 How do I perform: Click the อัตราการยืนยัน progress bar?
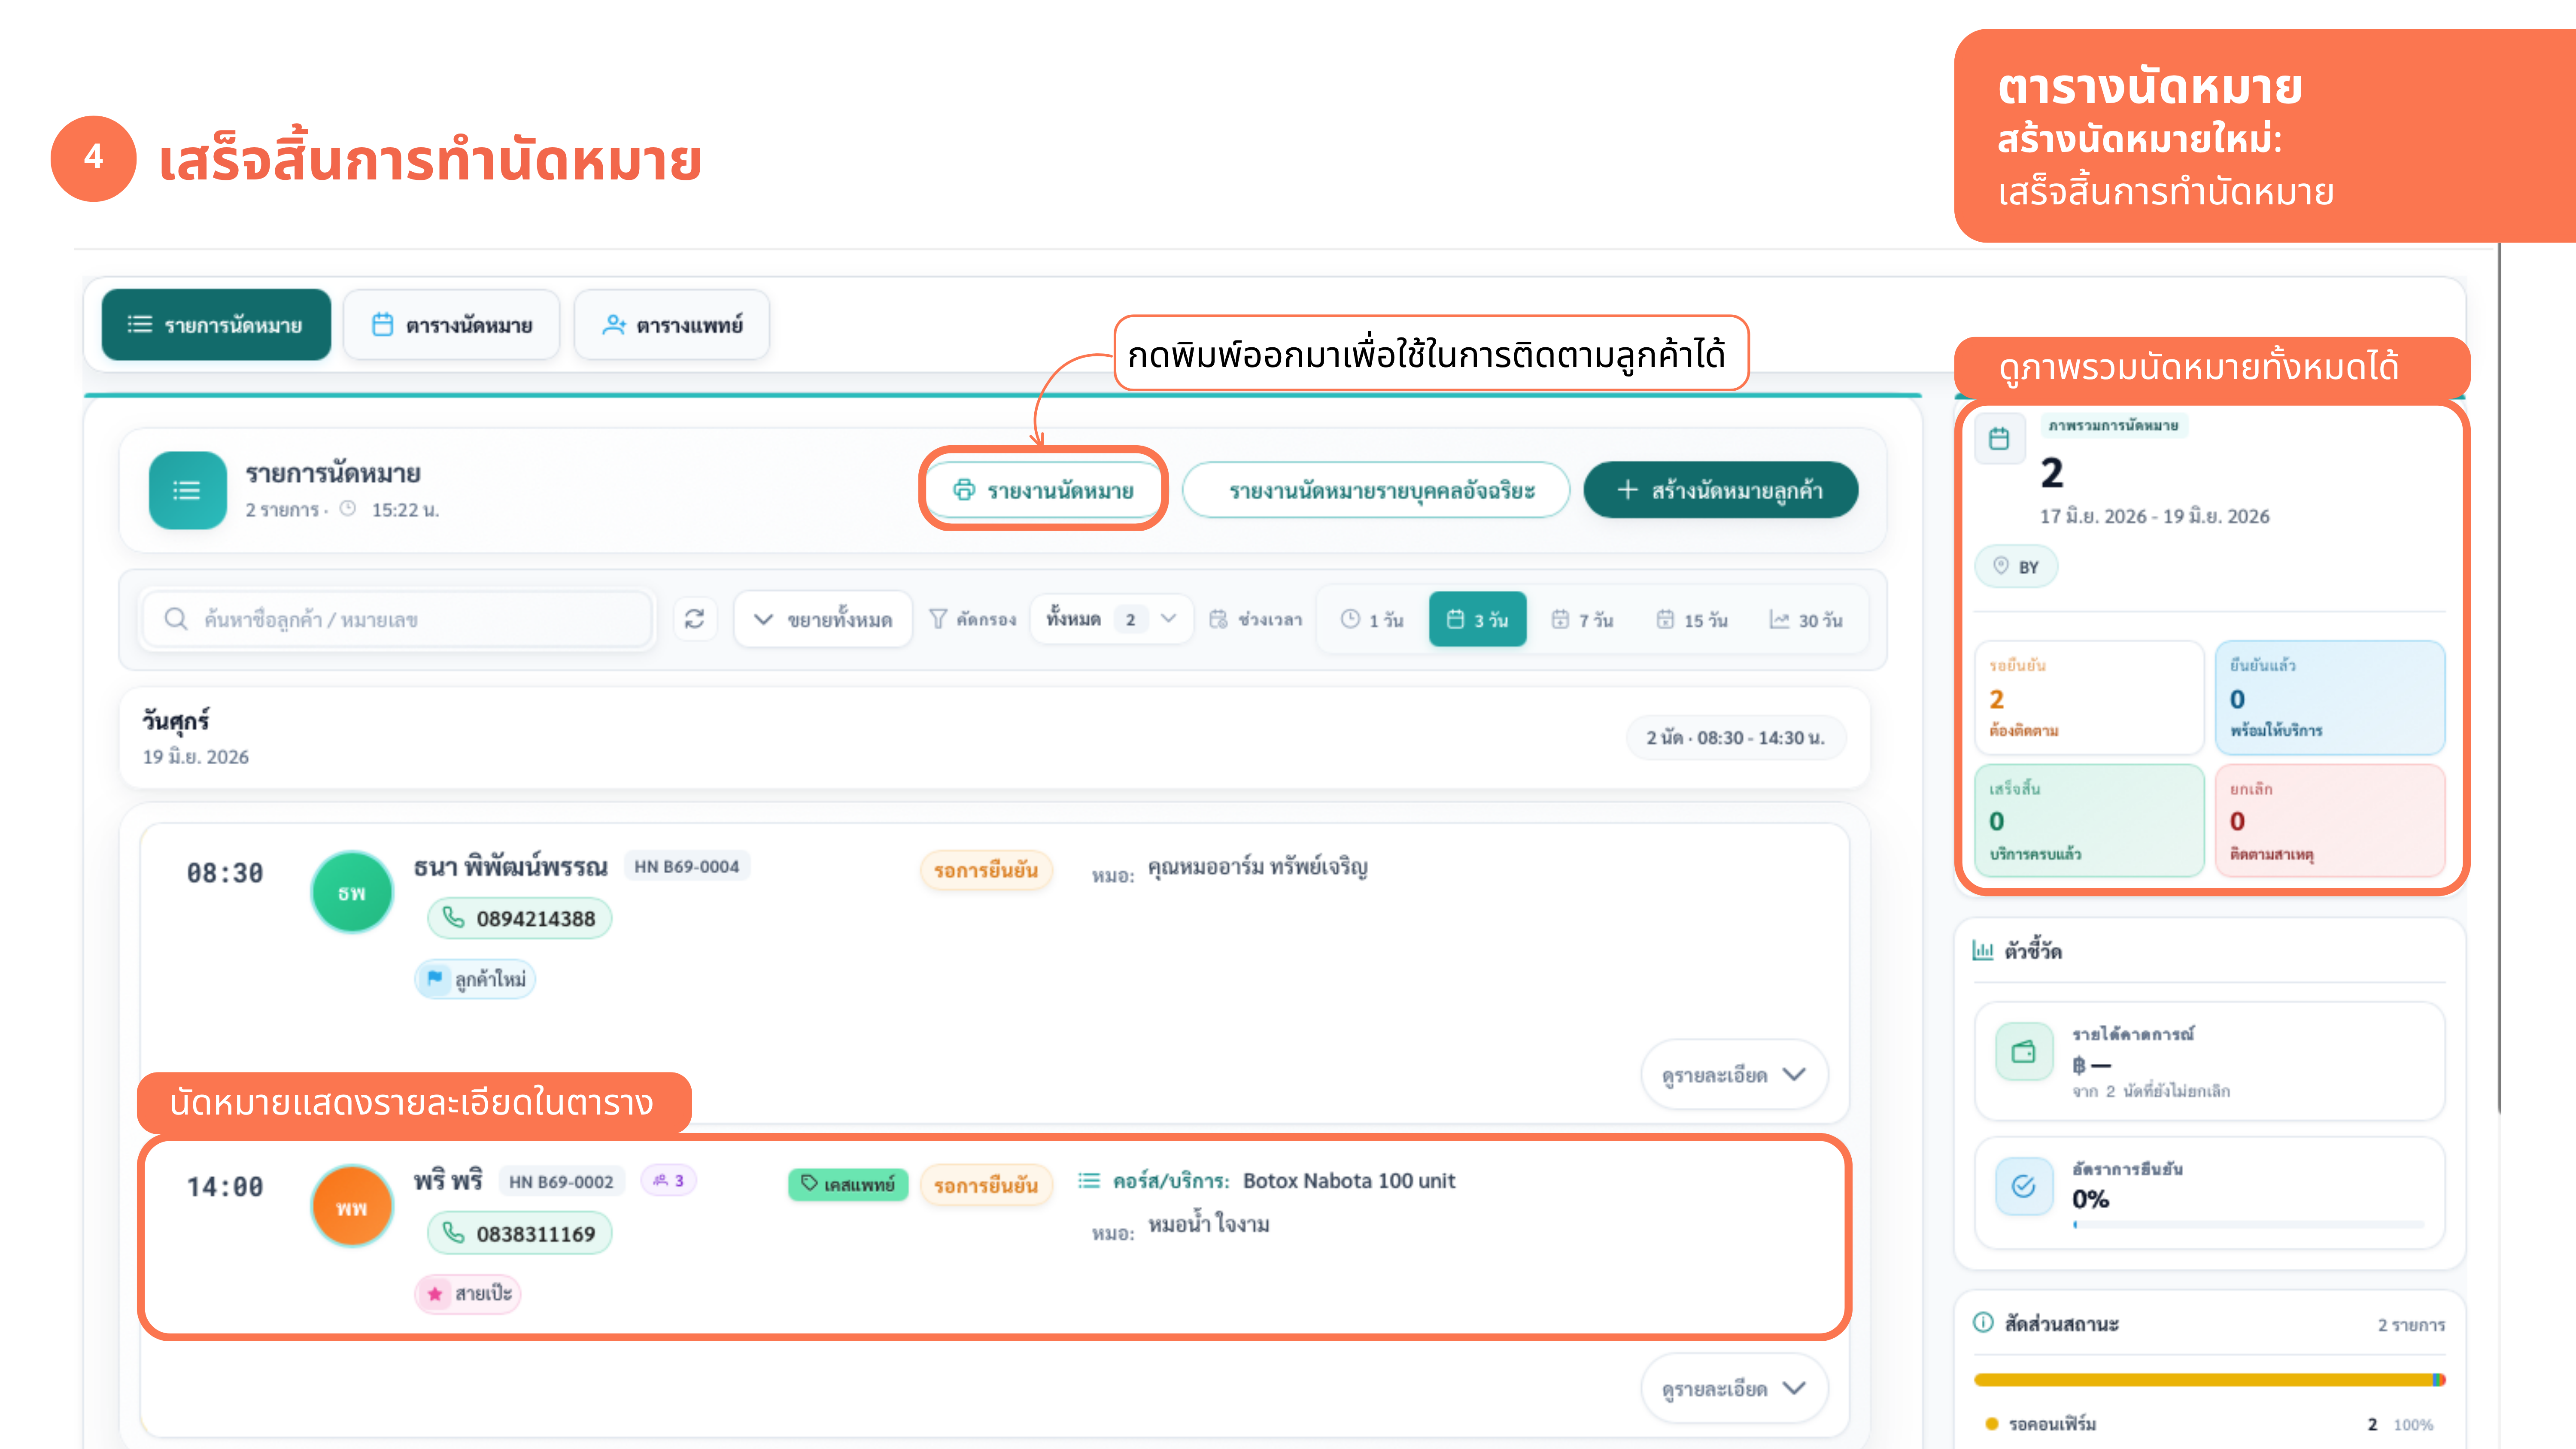2248,1225
